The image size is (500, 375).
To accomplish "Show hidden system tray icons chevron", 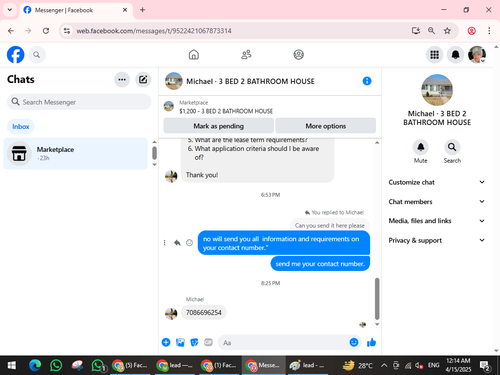I will coord(384,365).
